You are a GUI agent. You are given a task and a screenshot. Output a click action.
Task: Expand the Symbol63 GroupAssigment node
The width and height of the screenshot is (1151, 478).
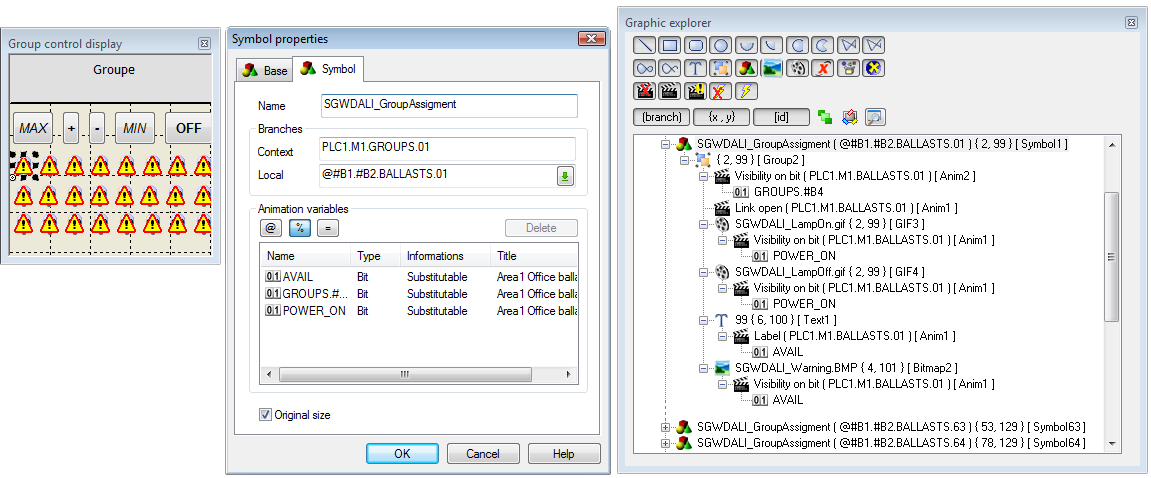(x=667, y=428)
